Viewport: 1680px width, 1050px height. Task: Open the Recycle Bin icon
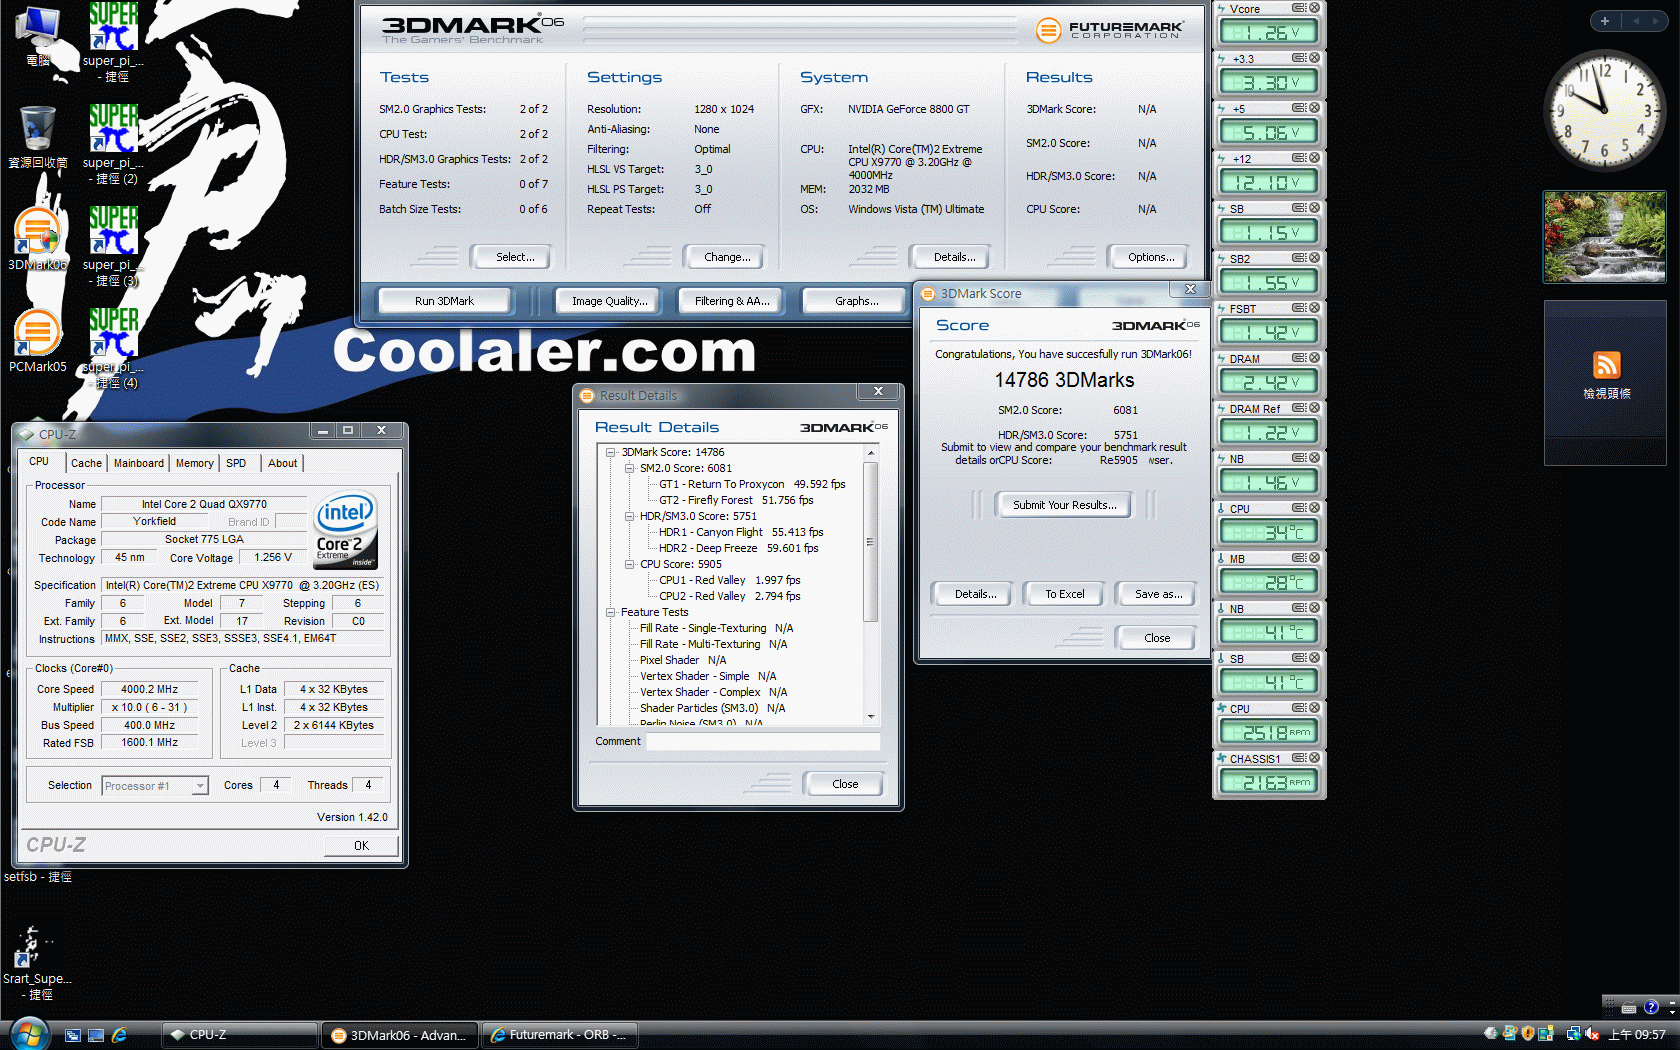pos(37,137)
